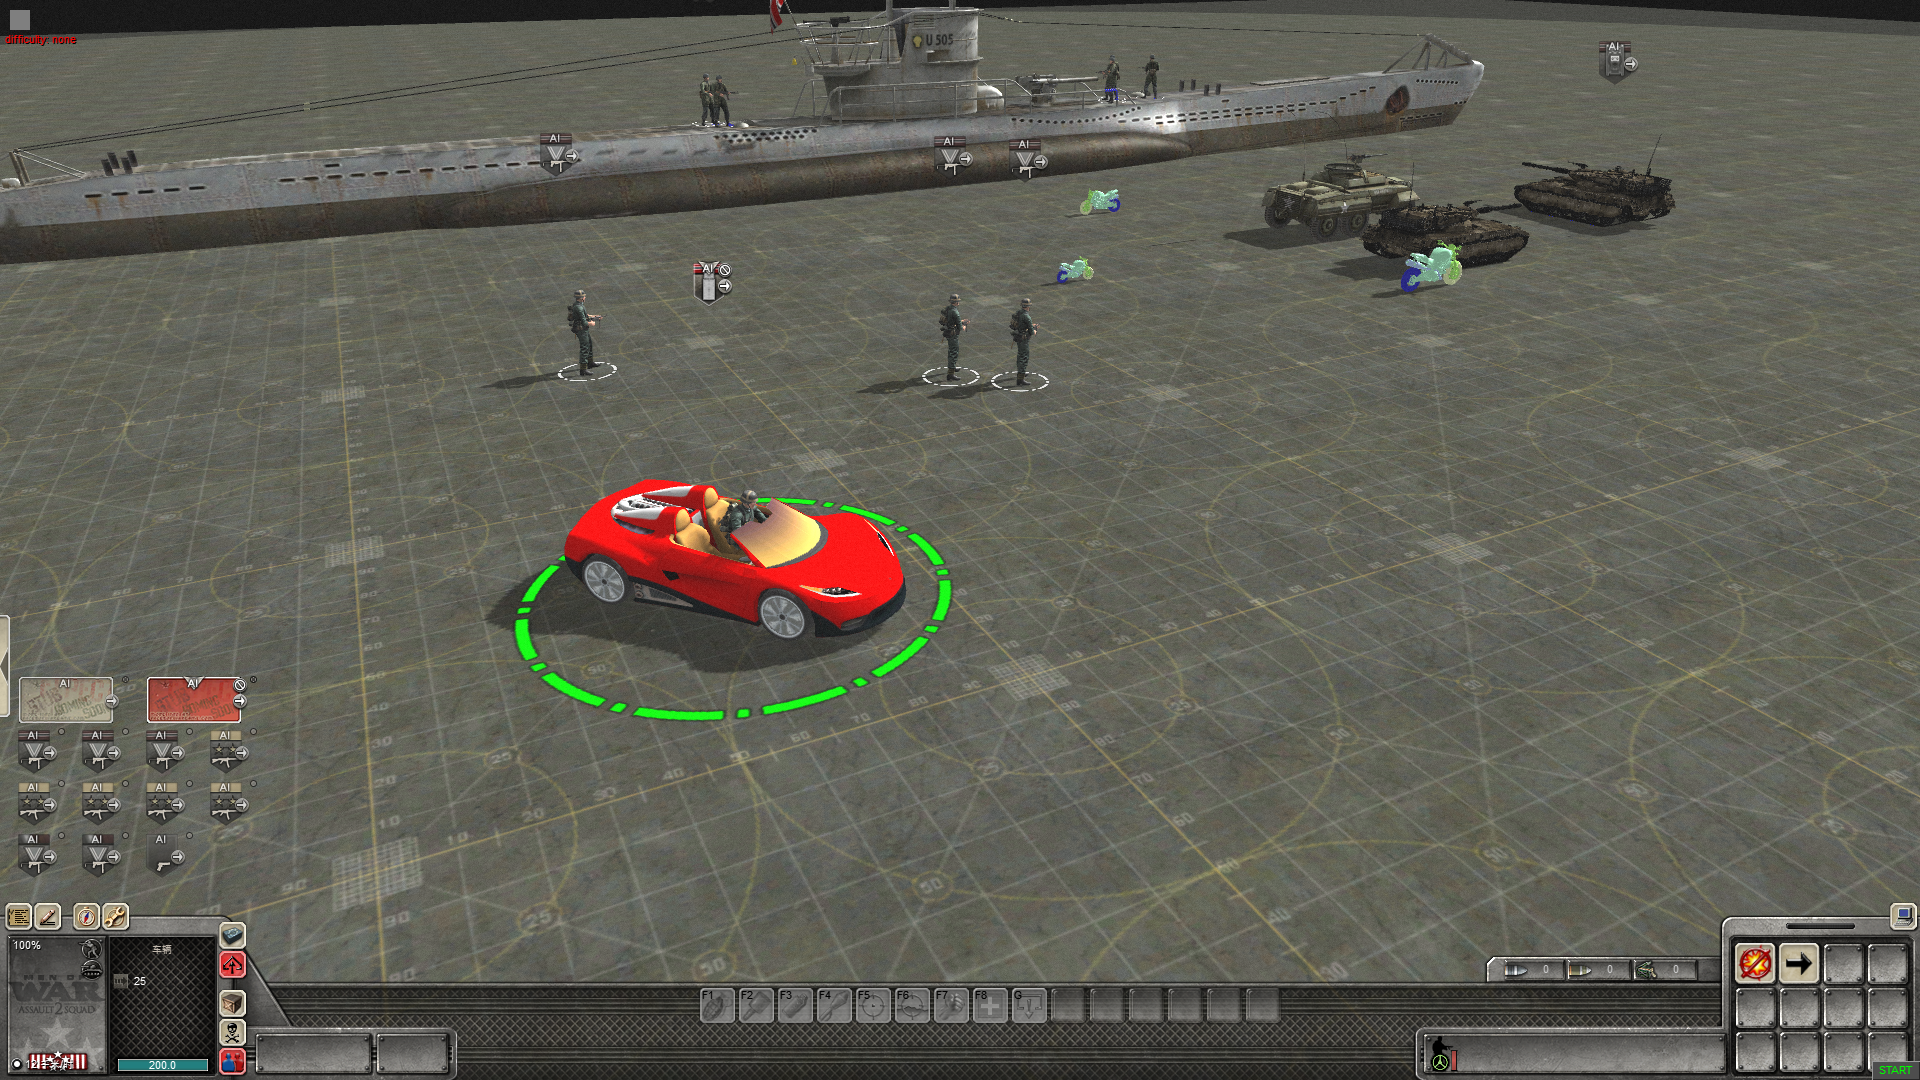Click arrow on the grey vehicle card
Screen dimensions: 1920x1080
point(111,702)
